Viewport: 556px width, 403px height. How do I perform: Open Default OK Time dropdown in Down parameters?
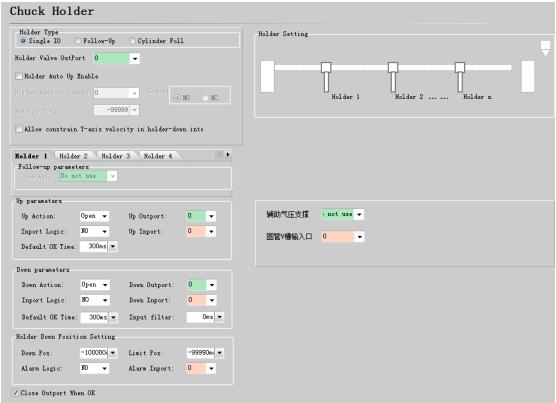point(113,317)
